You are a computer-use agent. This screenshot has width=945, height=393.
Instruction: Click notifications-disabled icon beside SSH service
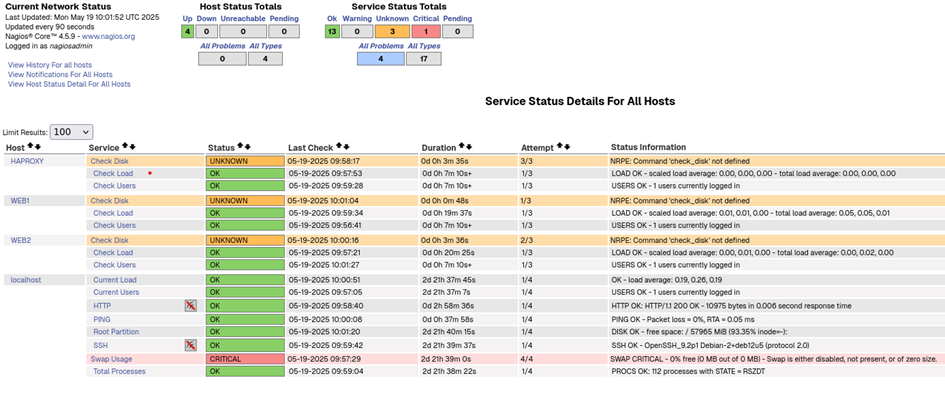(x=190, y=345)
